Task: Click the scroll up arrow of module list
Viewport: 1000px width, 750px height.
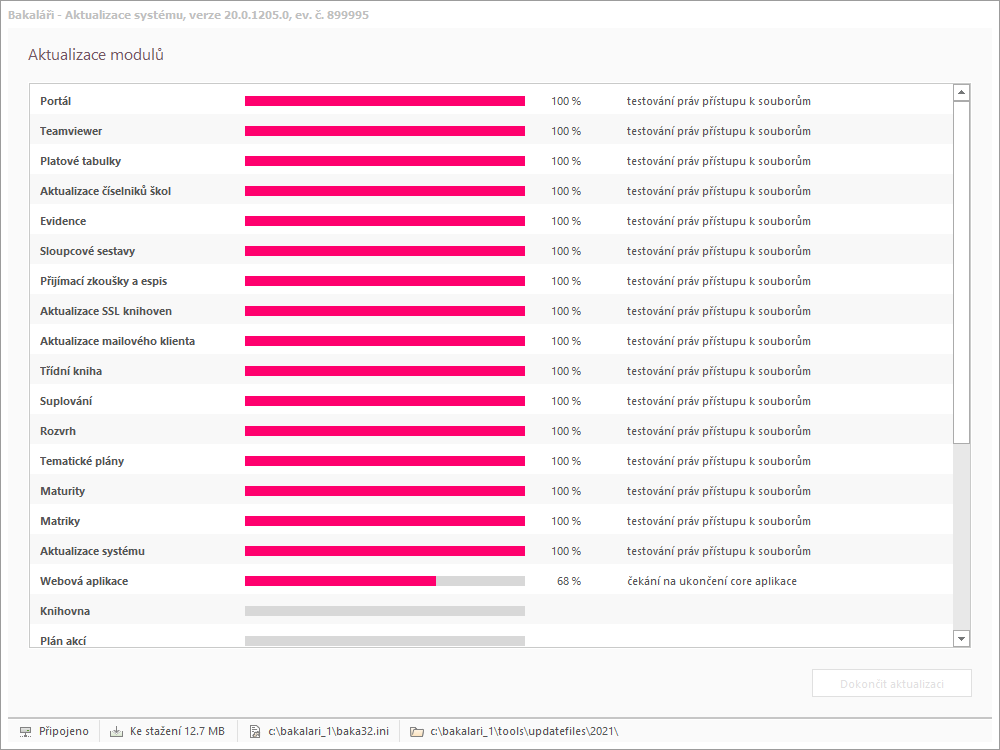Action: [x=962, y=93]
